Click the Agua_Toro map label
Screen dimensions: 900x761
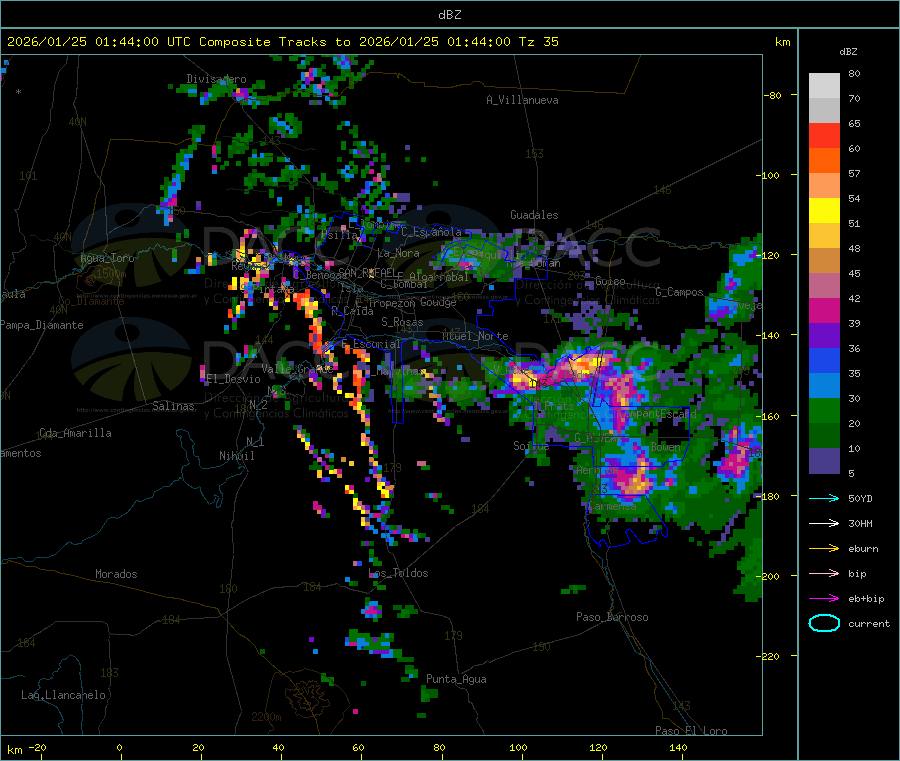pos(107,258)
